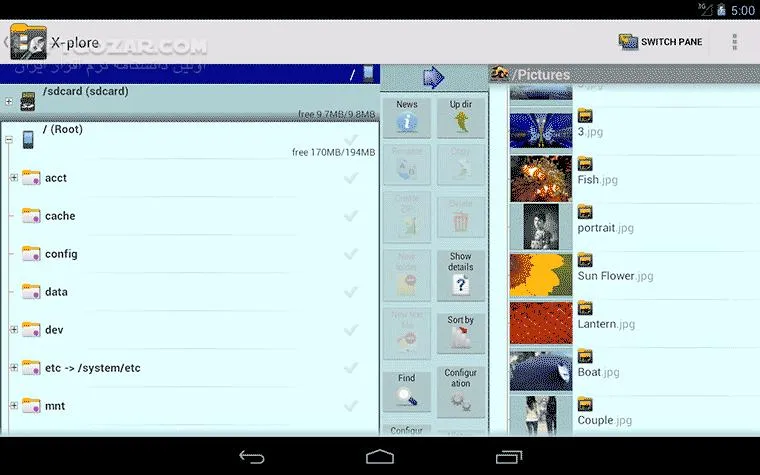This screenshot has height=475, width=760.
Task: Click the Root device phone icon
Action: coord(28,140)
